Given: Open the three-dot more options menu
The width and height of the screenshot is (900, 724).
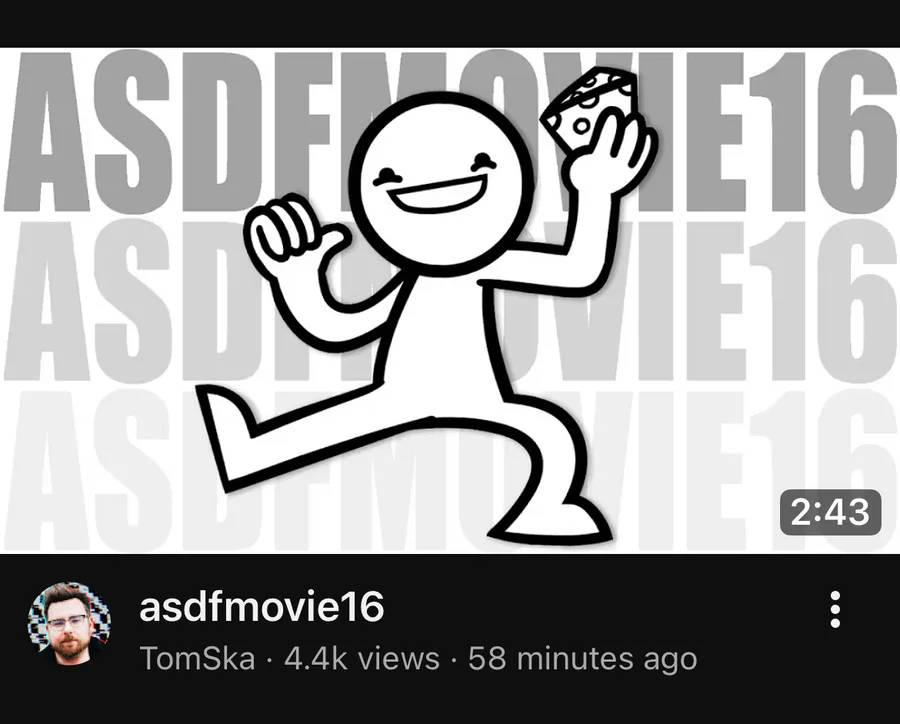Looking at the screenshot, I should tap(835, 609).
